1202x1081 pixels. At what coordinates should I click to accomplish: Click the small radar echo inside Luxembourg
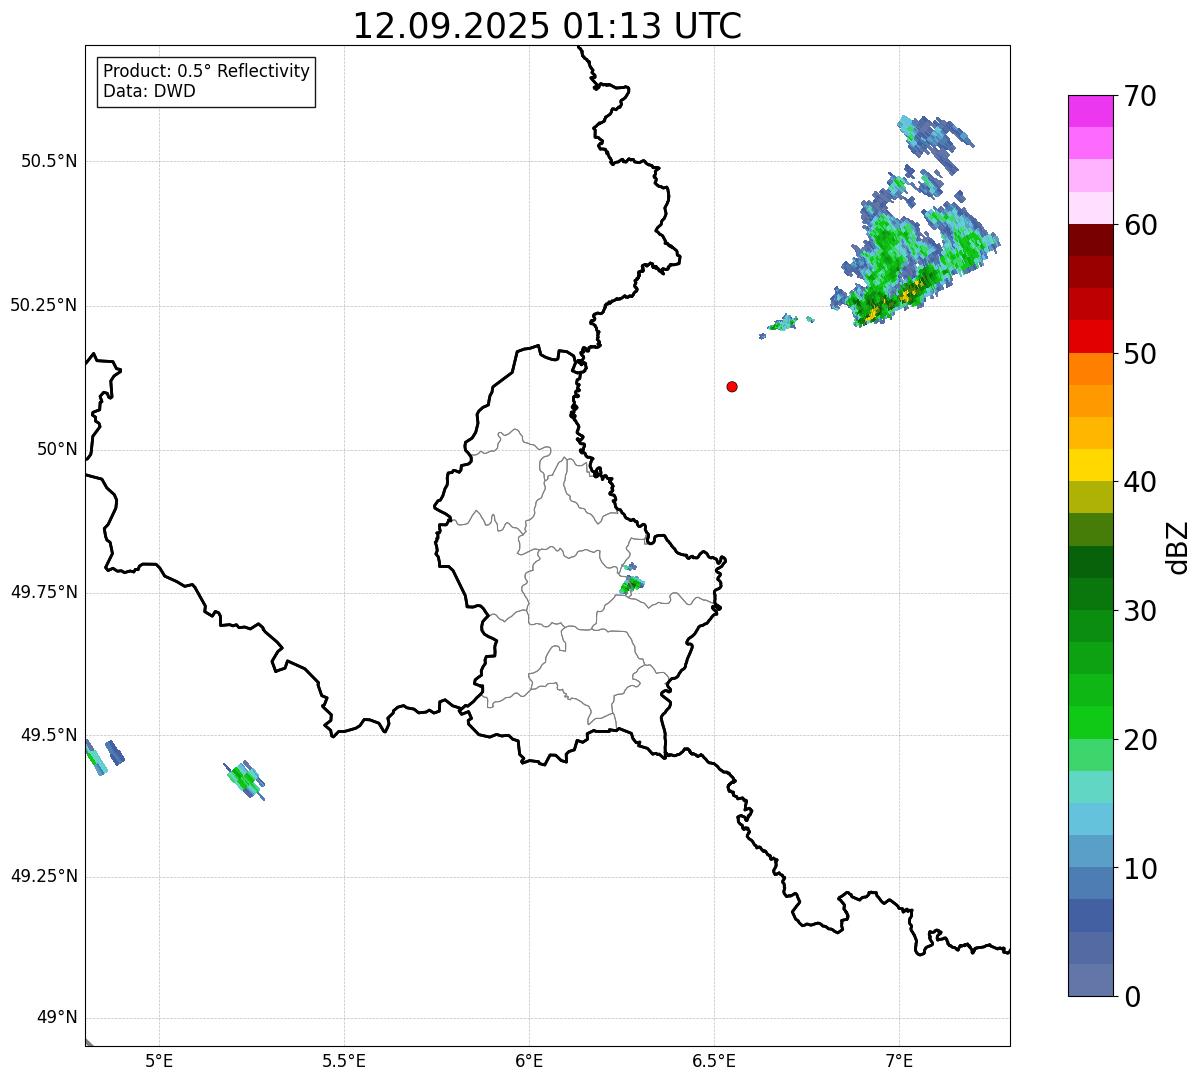point(631,584)
